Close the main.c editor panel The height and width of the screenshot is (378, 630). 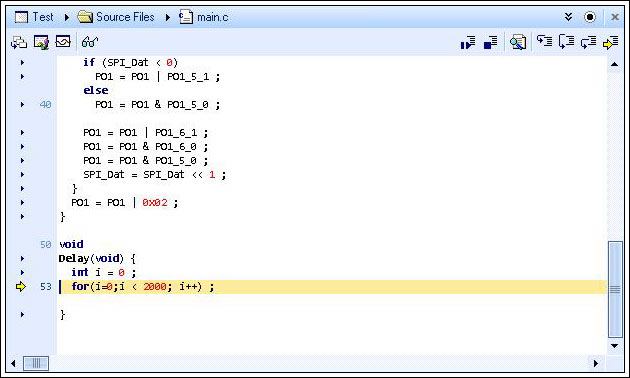pos(615,17)
